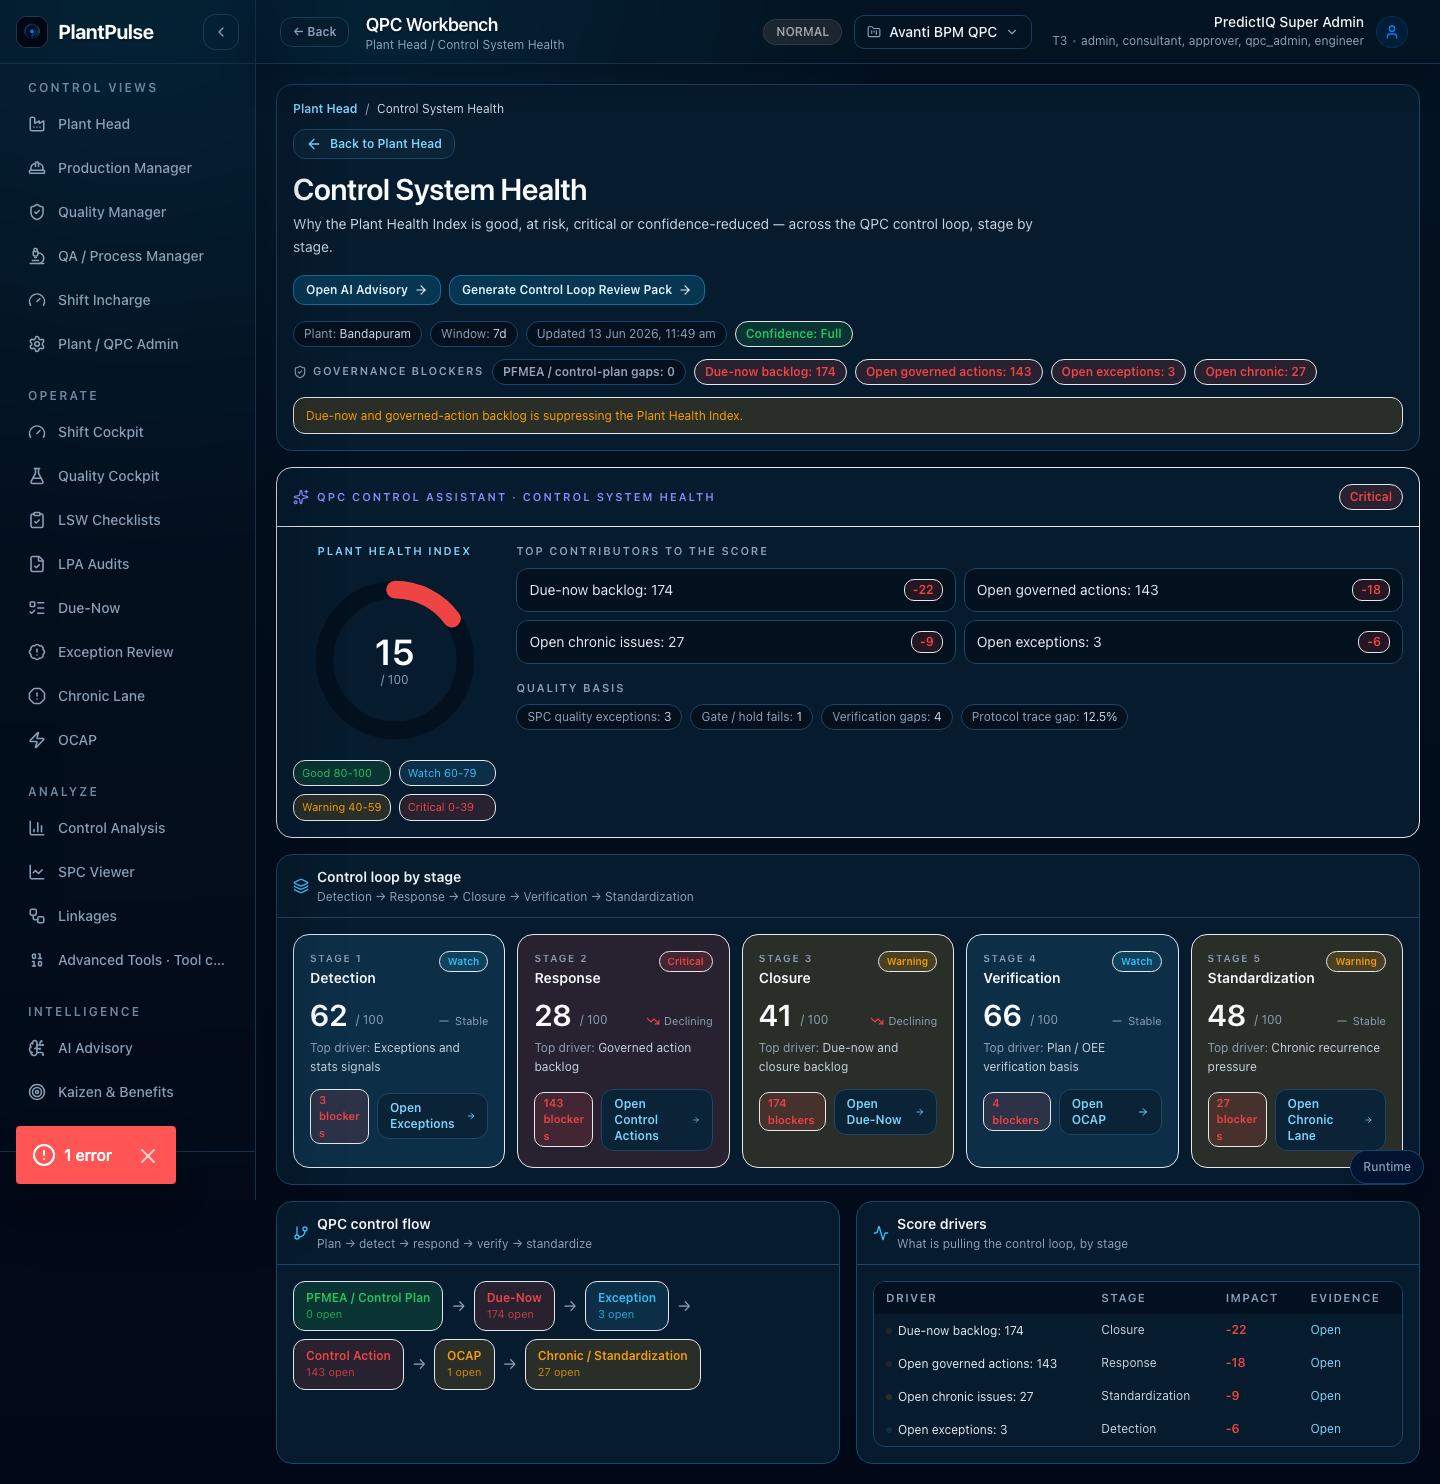Open QA / Process Manager microscope icon

point(37,256)
